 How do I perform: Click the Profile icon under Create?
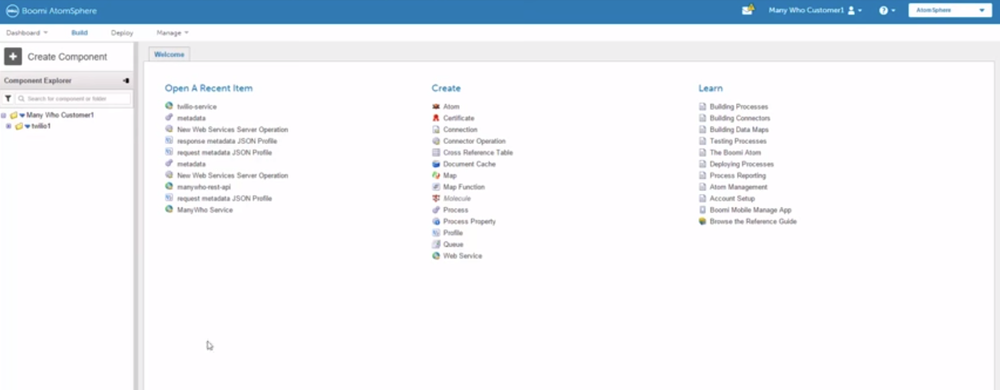click(x=436, y=233)
